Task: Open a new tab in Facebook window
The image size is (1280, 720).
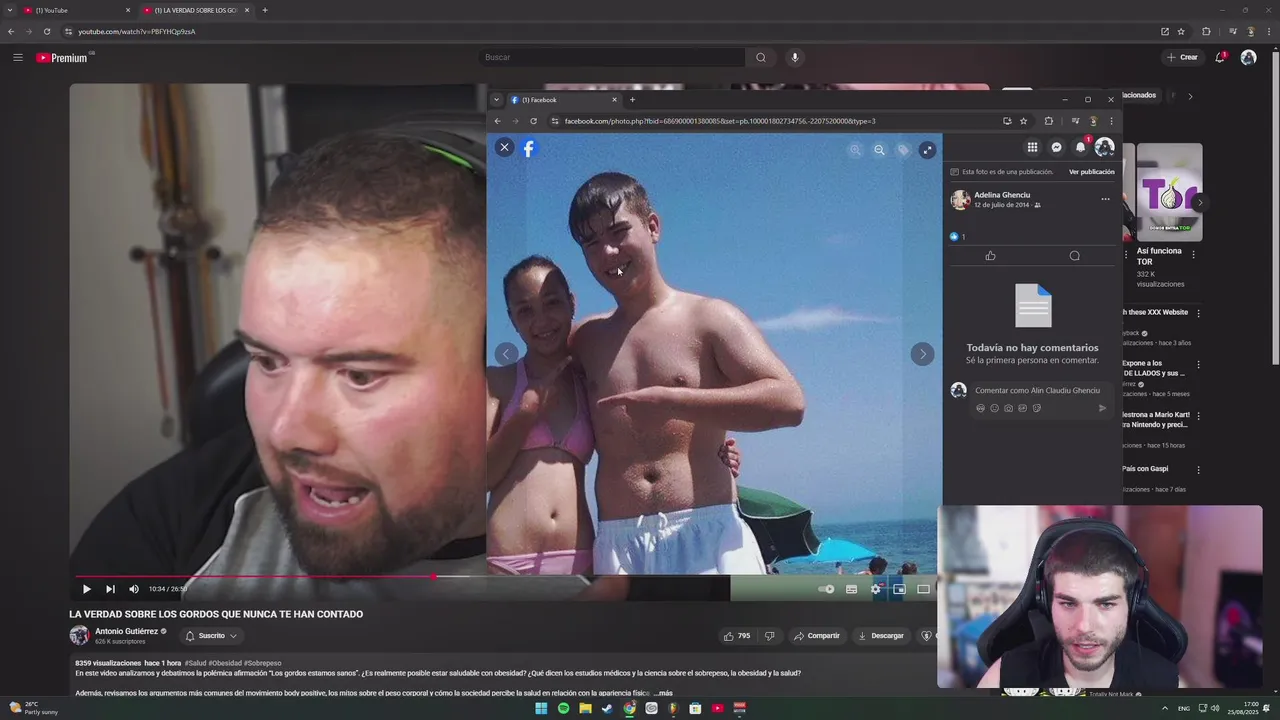Action: (632, 100)
